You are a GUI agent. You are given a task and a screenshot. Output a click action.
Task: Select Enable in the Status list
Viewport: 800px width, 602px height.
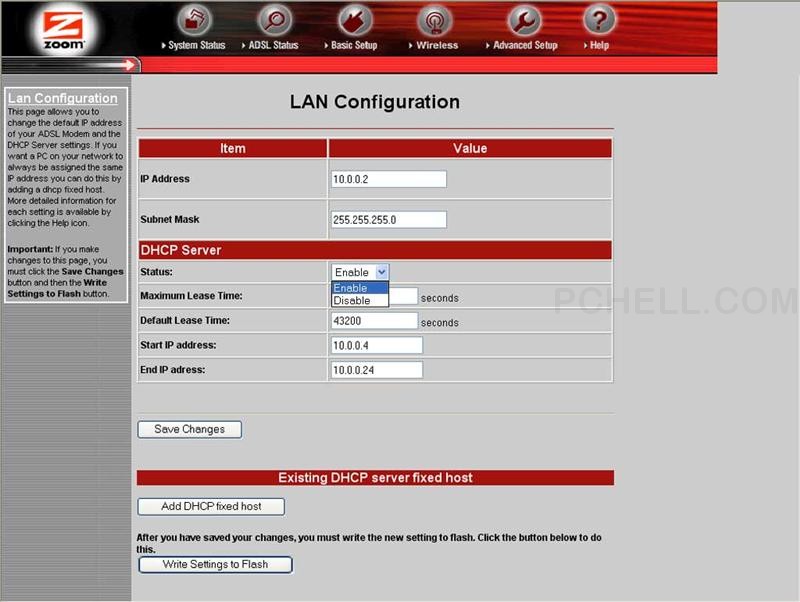pos(352,288)
